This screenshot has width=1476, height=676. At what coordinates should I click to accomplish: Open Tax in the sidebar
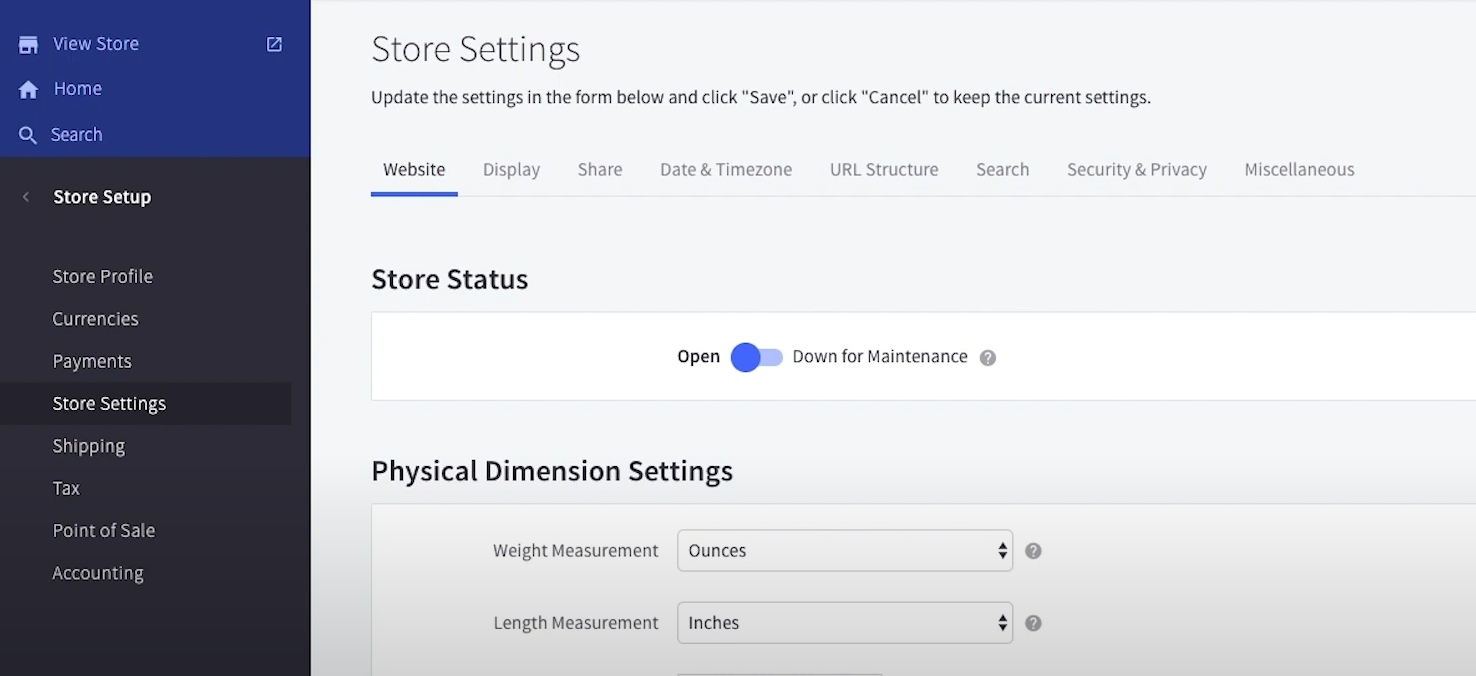[x=66, y=489]
